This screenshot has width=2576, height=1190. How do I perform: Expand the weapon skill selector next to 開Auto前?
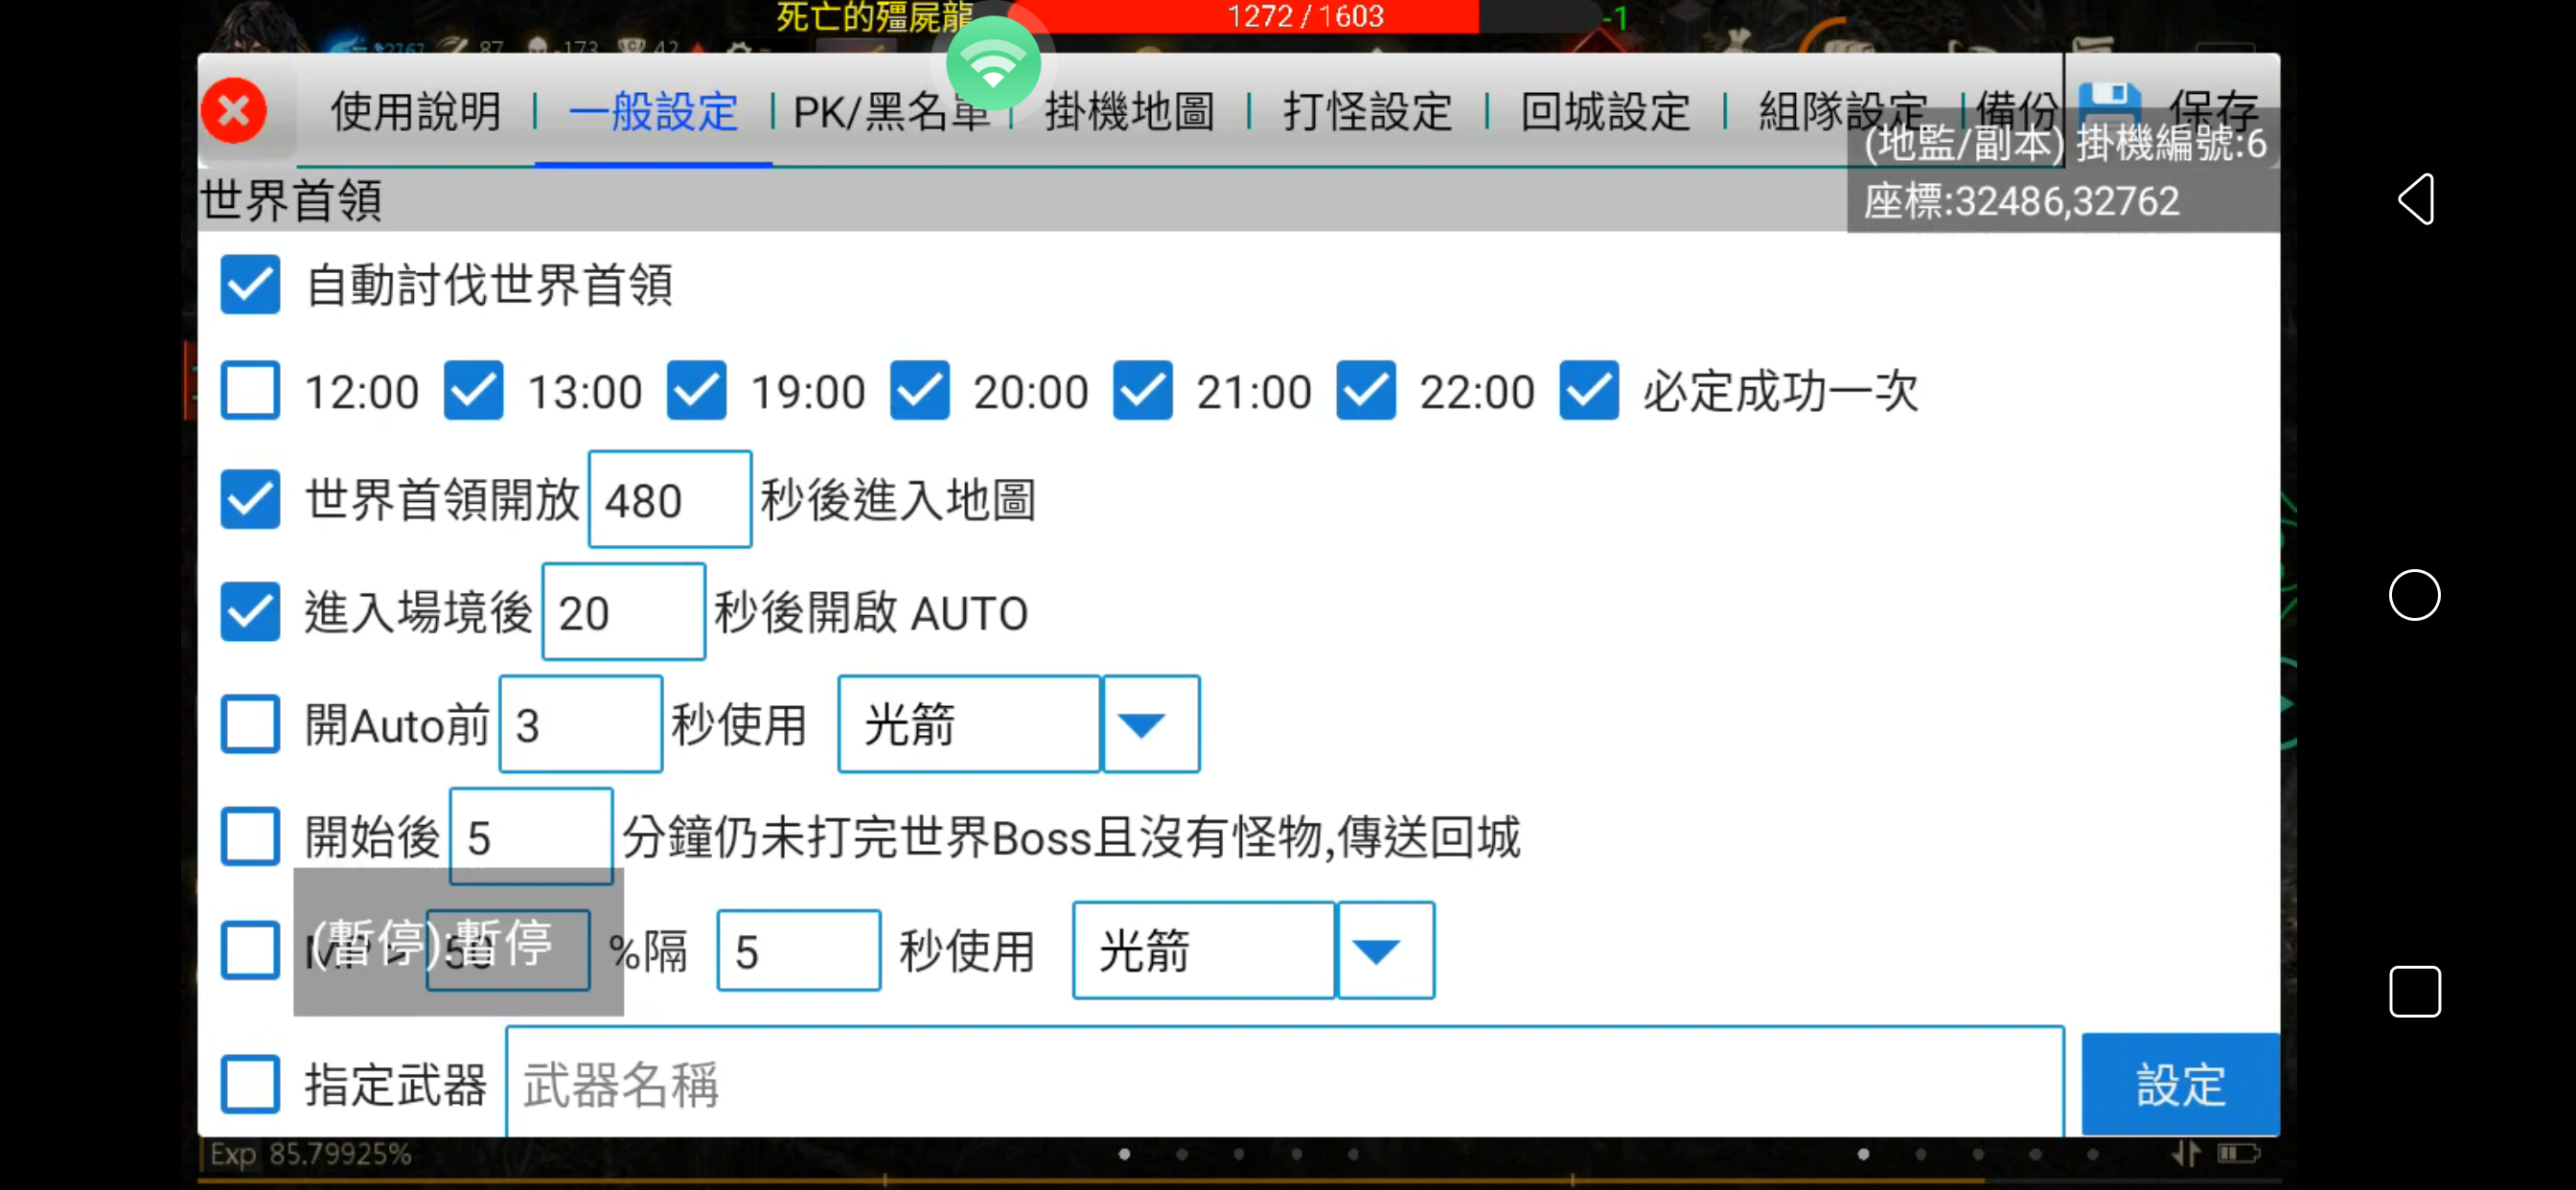(x=1150, y=724)
